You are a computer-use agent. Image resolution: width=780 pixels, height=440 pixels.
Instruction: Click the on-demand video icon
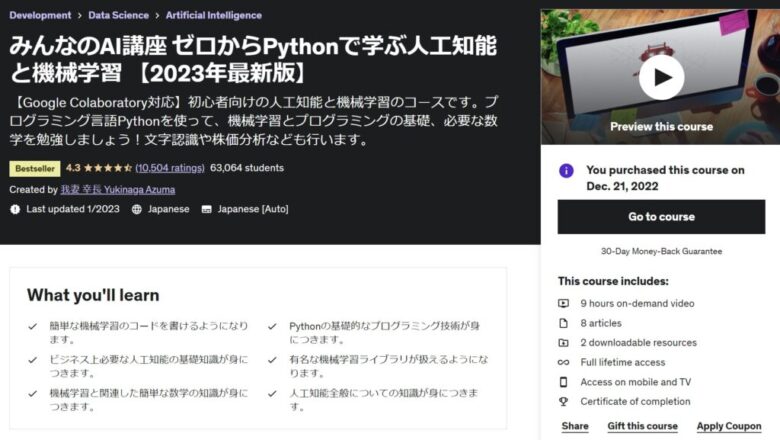563,303
